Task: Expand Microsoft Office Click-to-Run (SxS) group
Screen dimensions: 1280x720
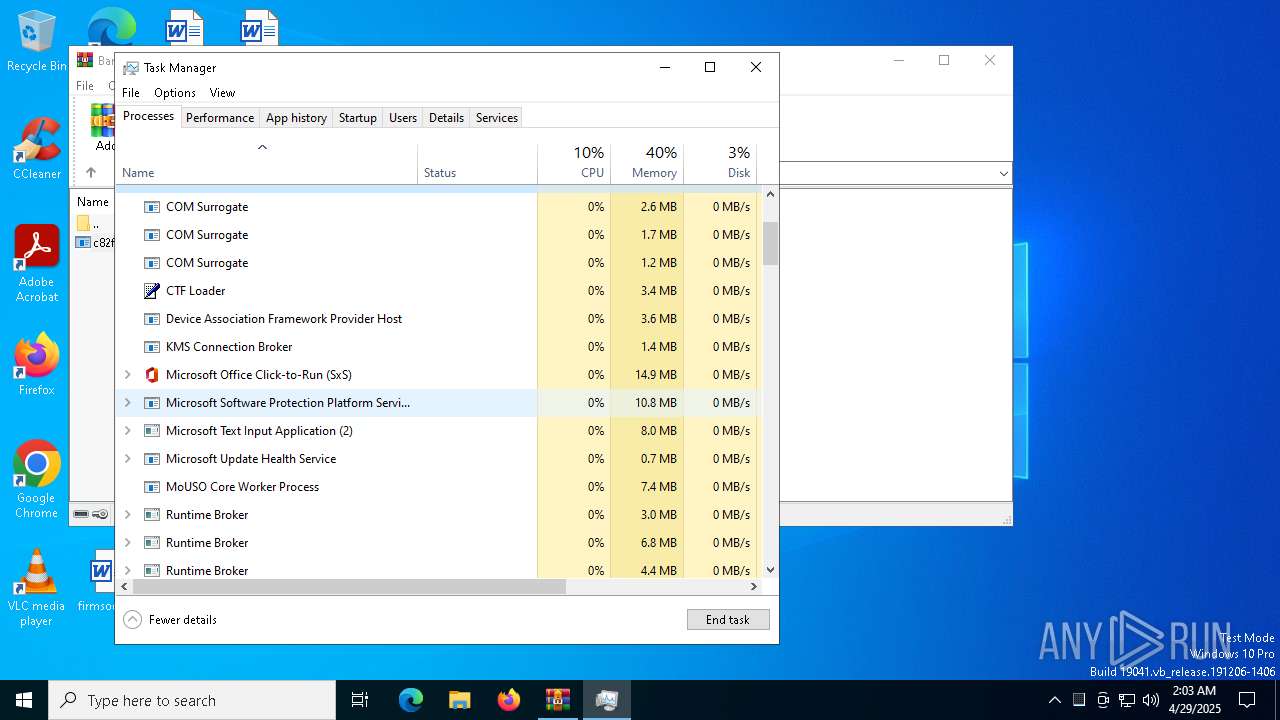Action: click(127, 375)
